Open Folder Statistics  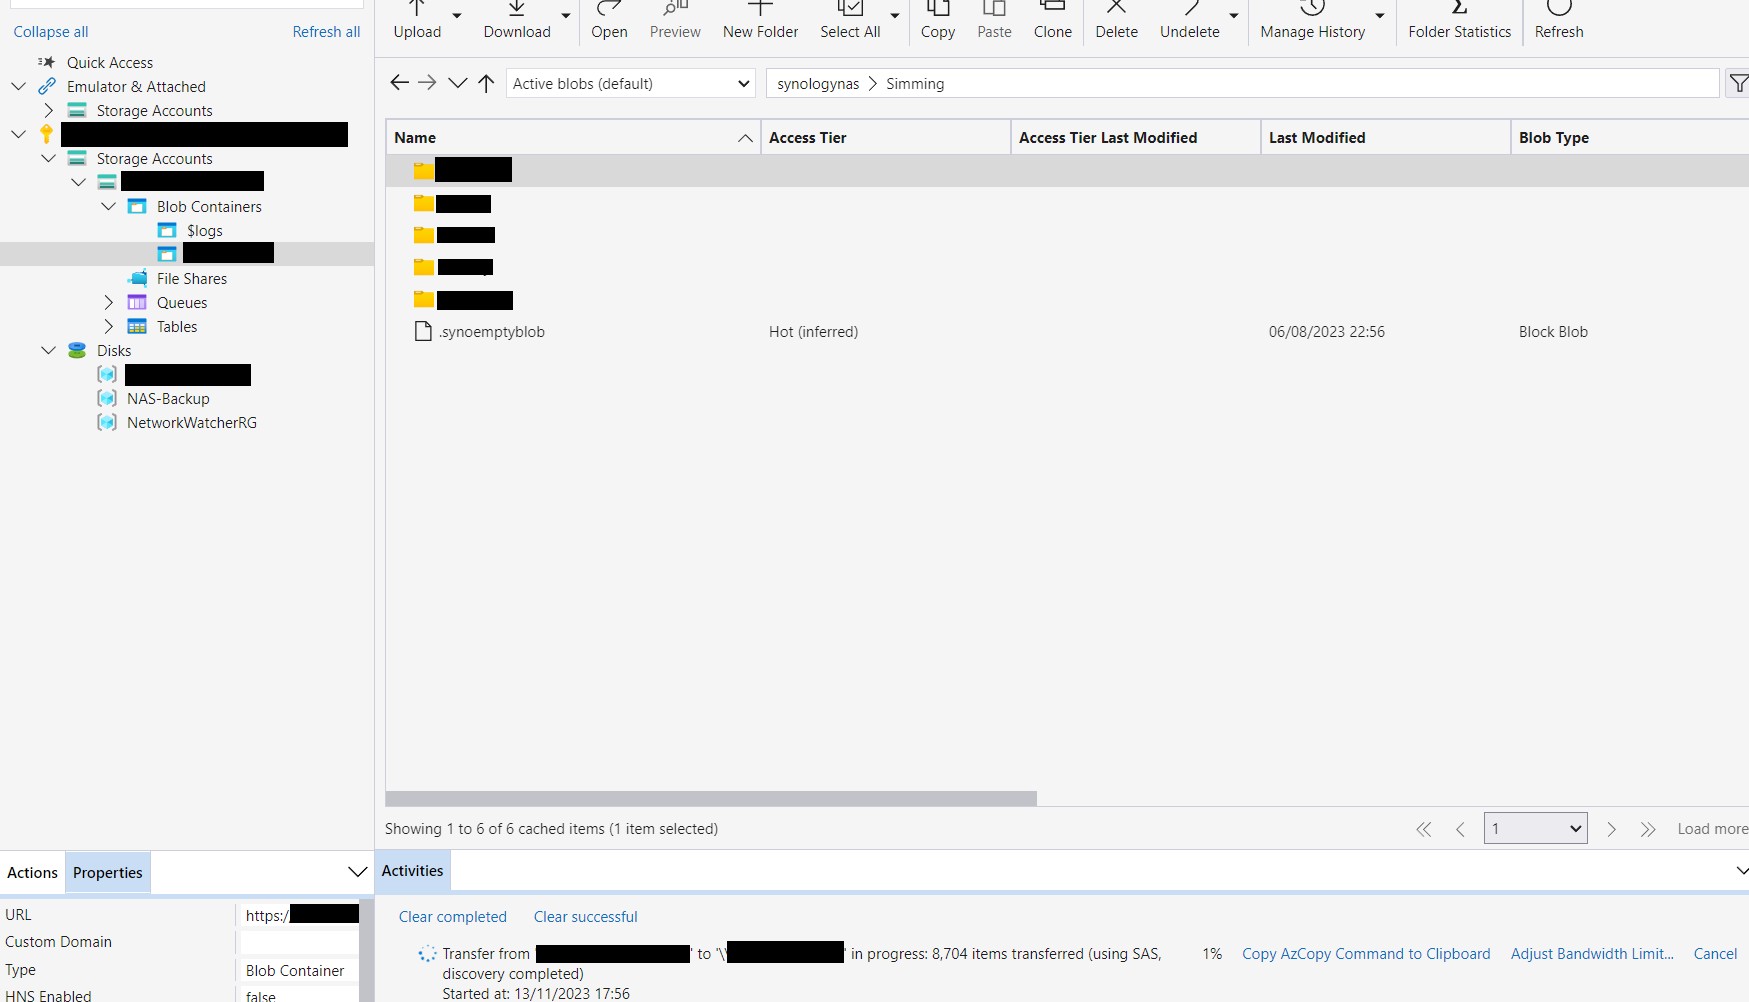point(1459,20)
